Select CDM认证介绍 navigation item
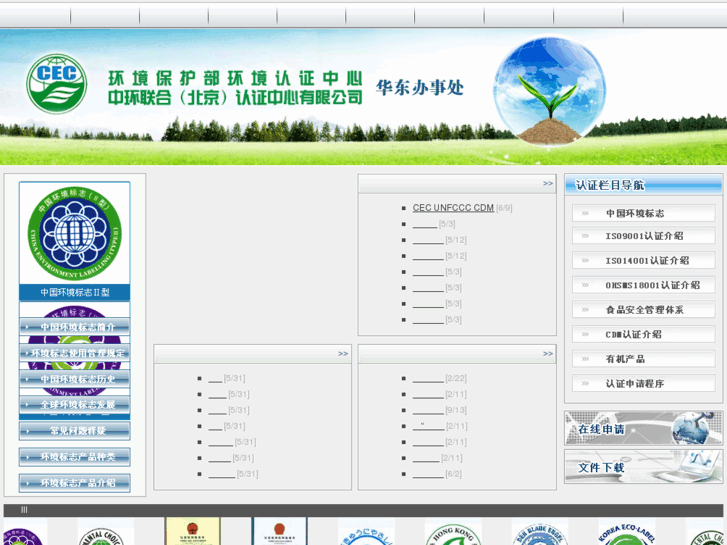Image resolution: width=727 pixels, height=545 pixels. pos(644,334)
